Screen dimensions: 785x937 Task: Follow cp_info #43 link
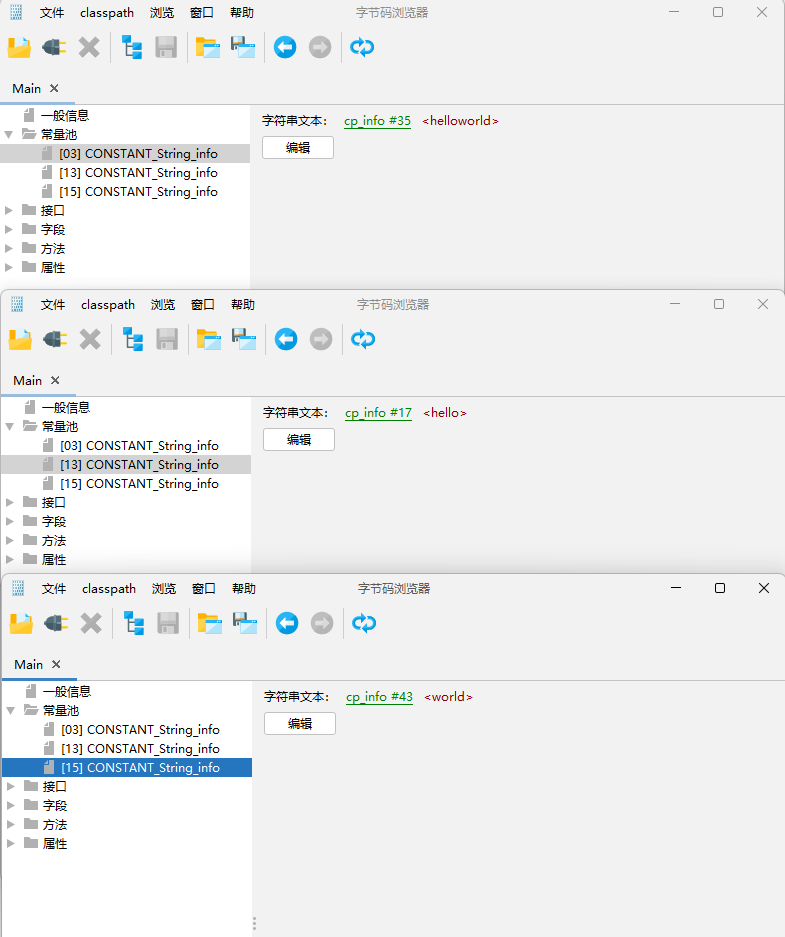pyautogui.click(x=380, y=697)
